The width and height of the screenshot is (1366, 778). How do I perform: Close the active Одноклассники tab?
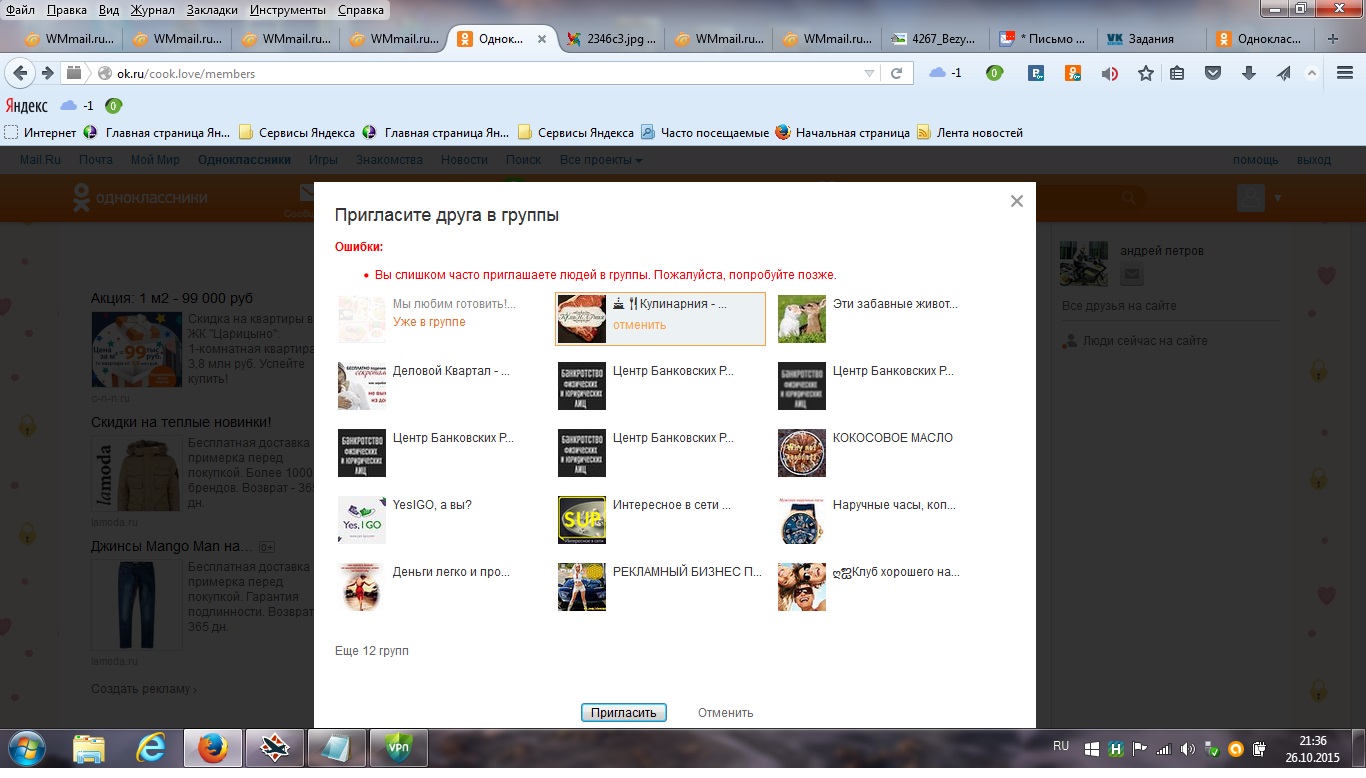click(542, 39)
